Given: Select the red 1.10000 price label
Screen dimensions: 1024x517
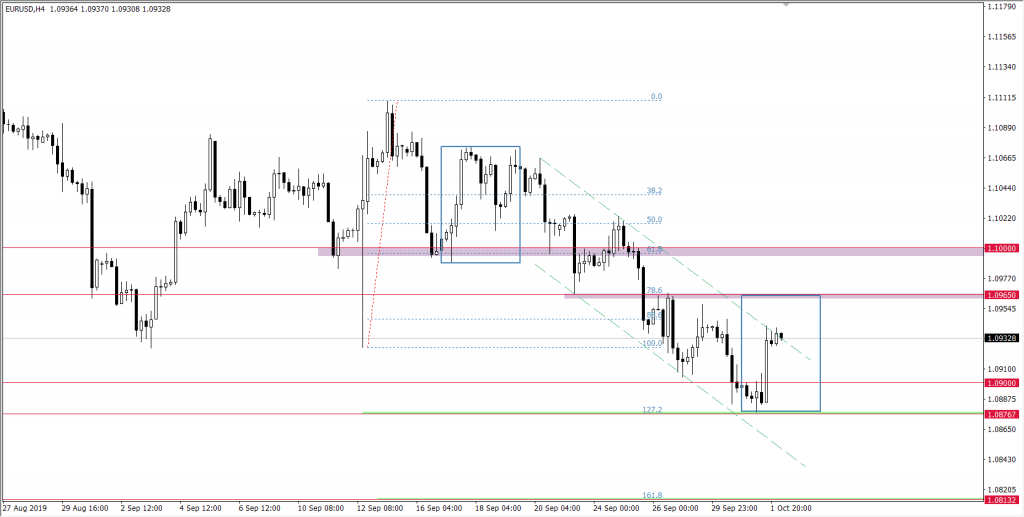Looking at the screenshot, I should pyautogui.click(x=1001, y=248).
